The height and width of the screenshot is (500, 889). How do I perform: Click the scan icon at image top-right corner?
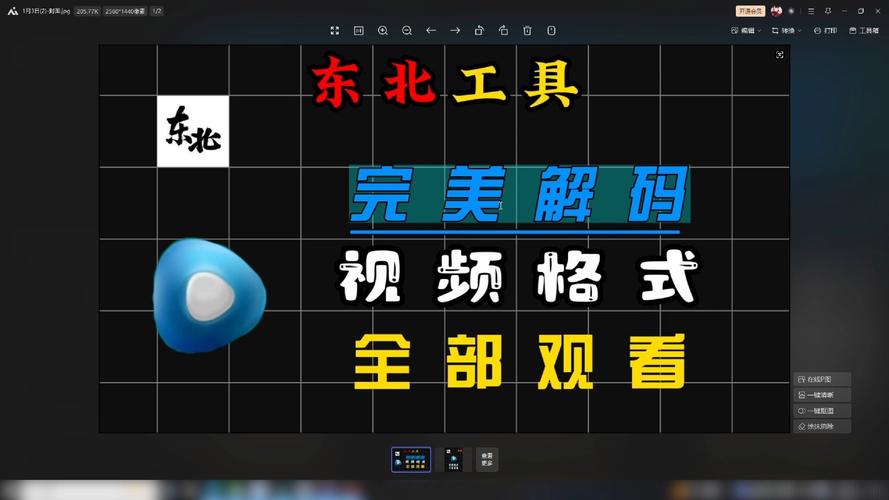pos(780,54)
